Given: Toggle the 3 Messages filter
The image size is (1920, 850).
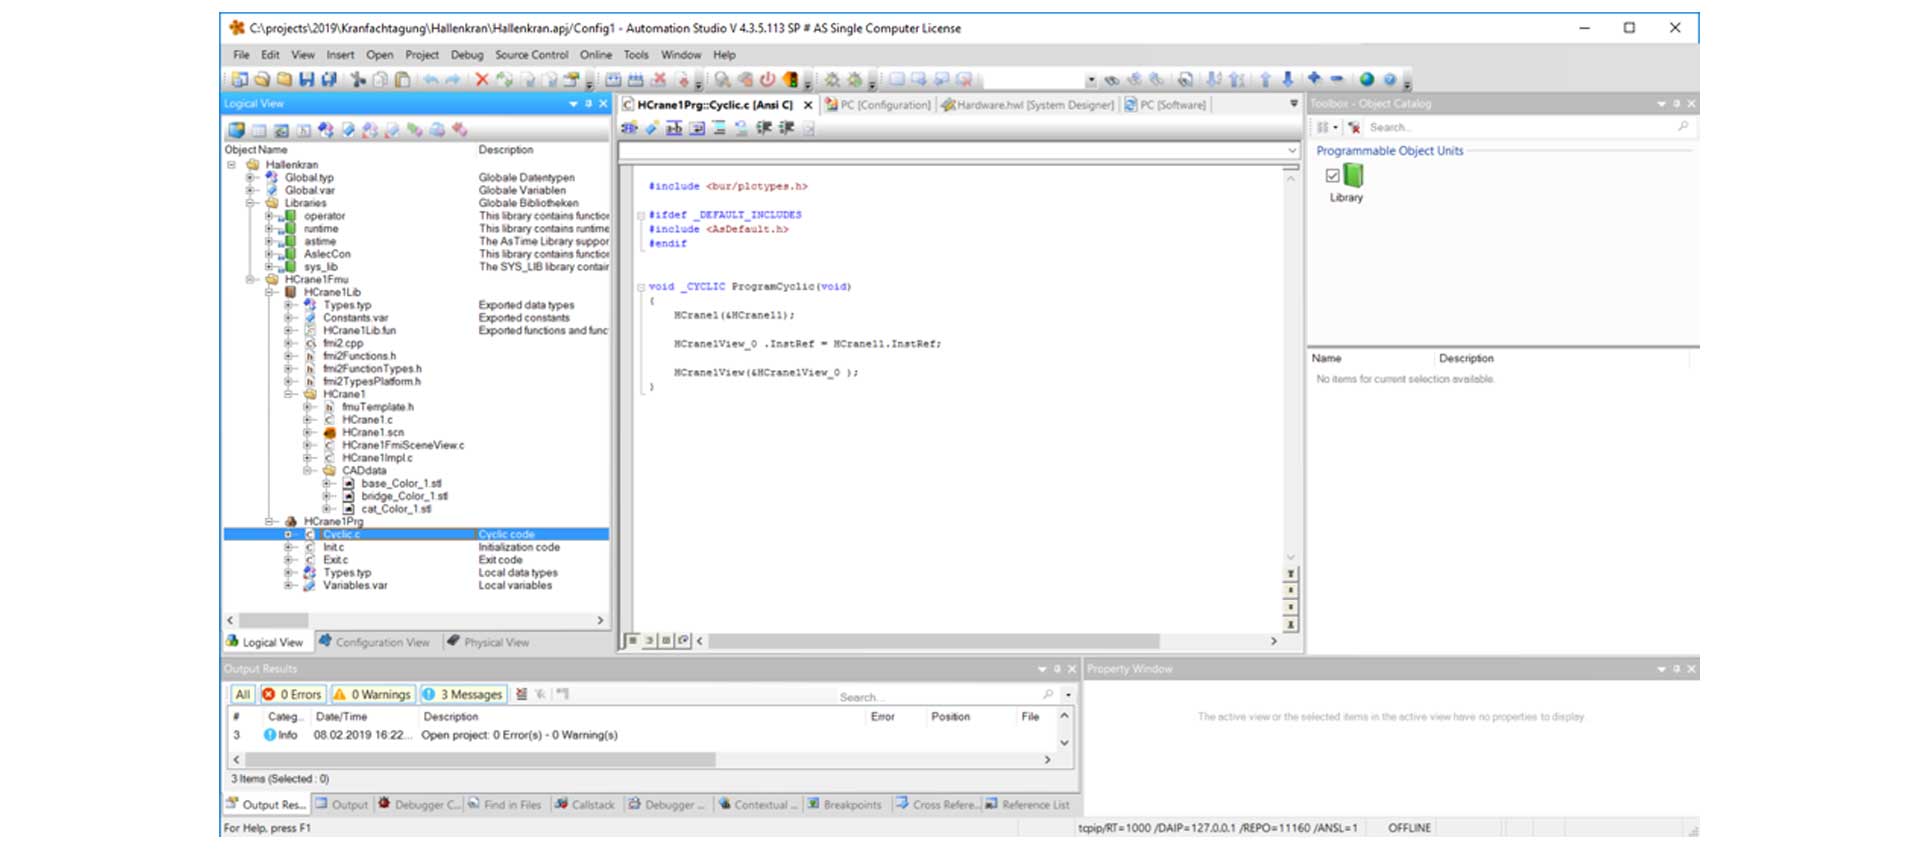Looking at the screenshot, I should tap(462, 694).
